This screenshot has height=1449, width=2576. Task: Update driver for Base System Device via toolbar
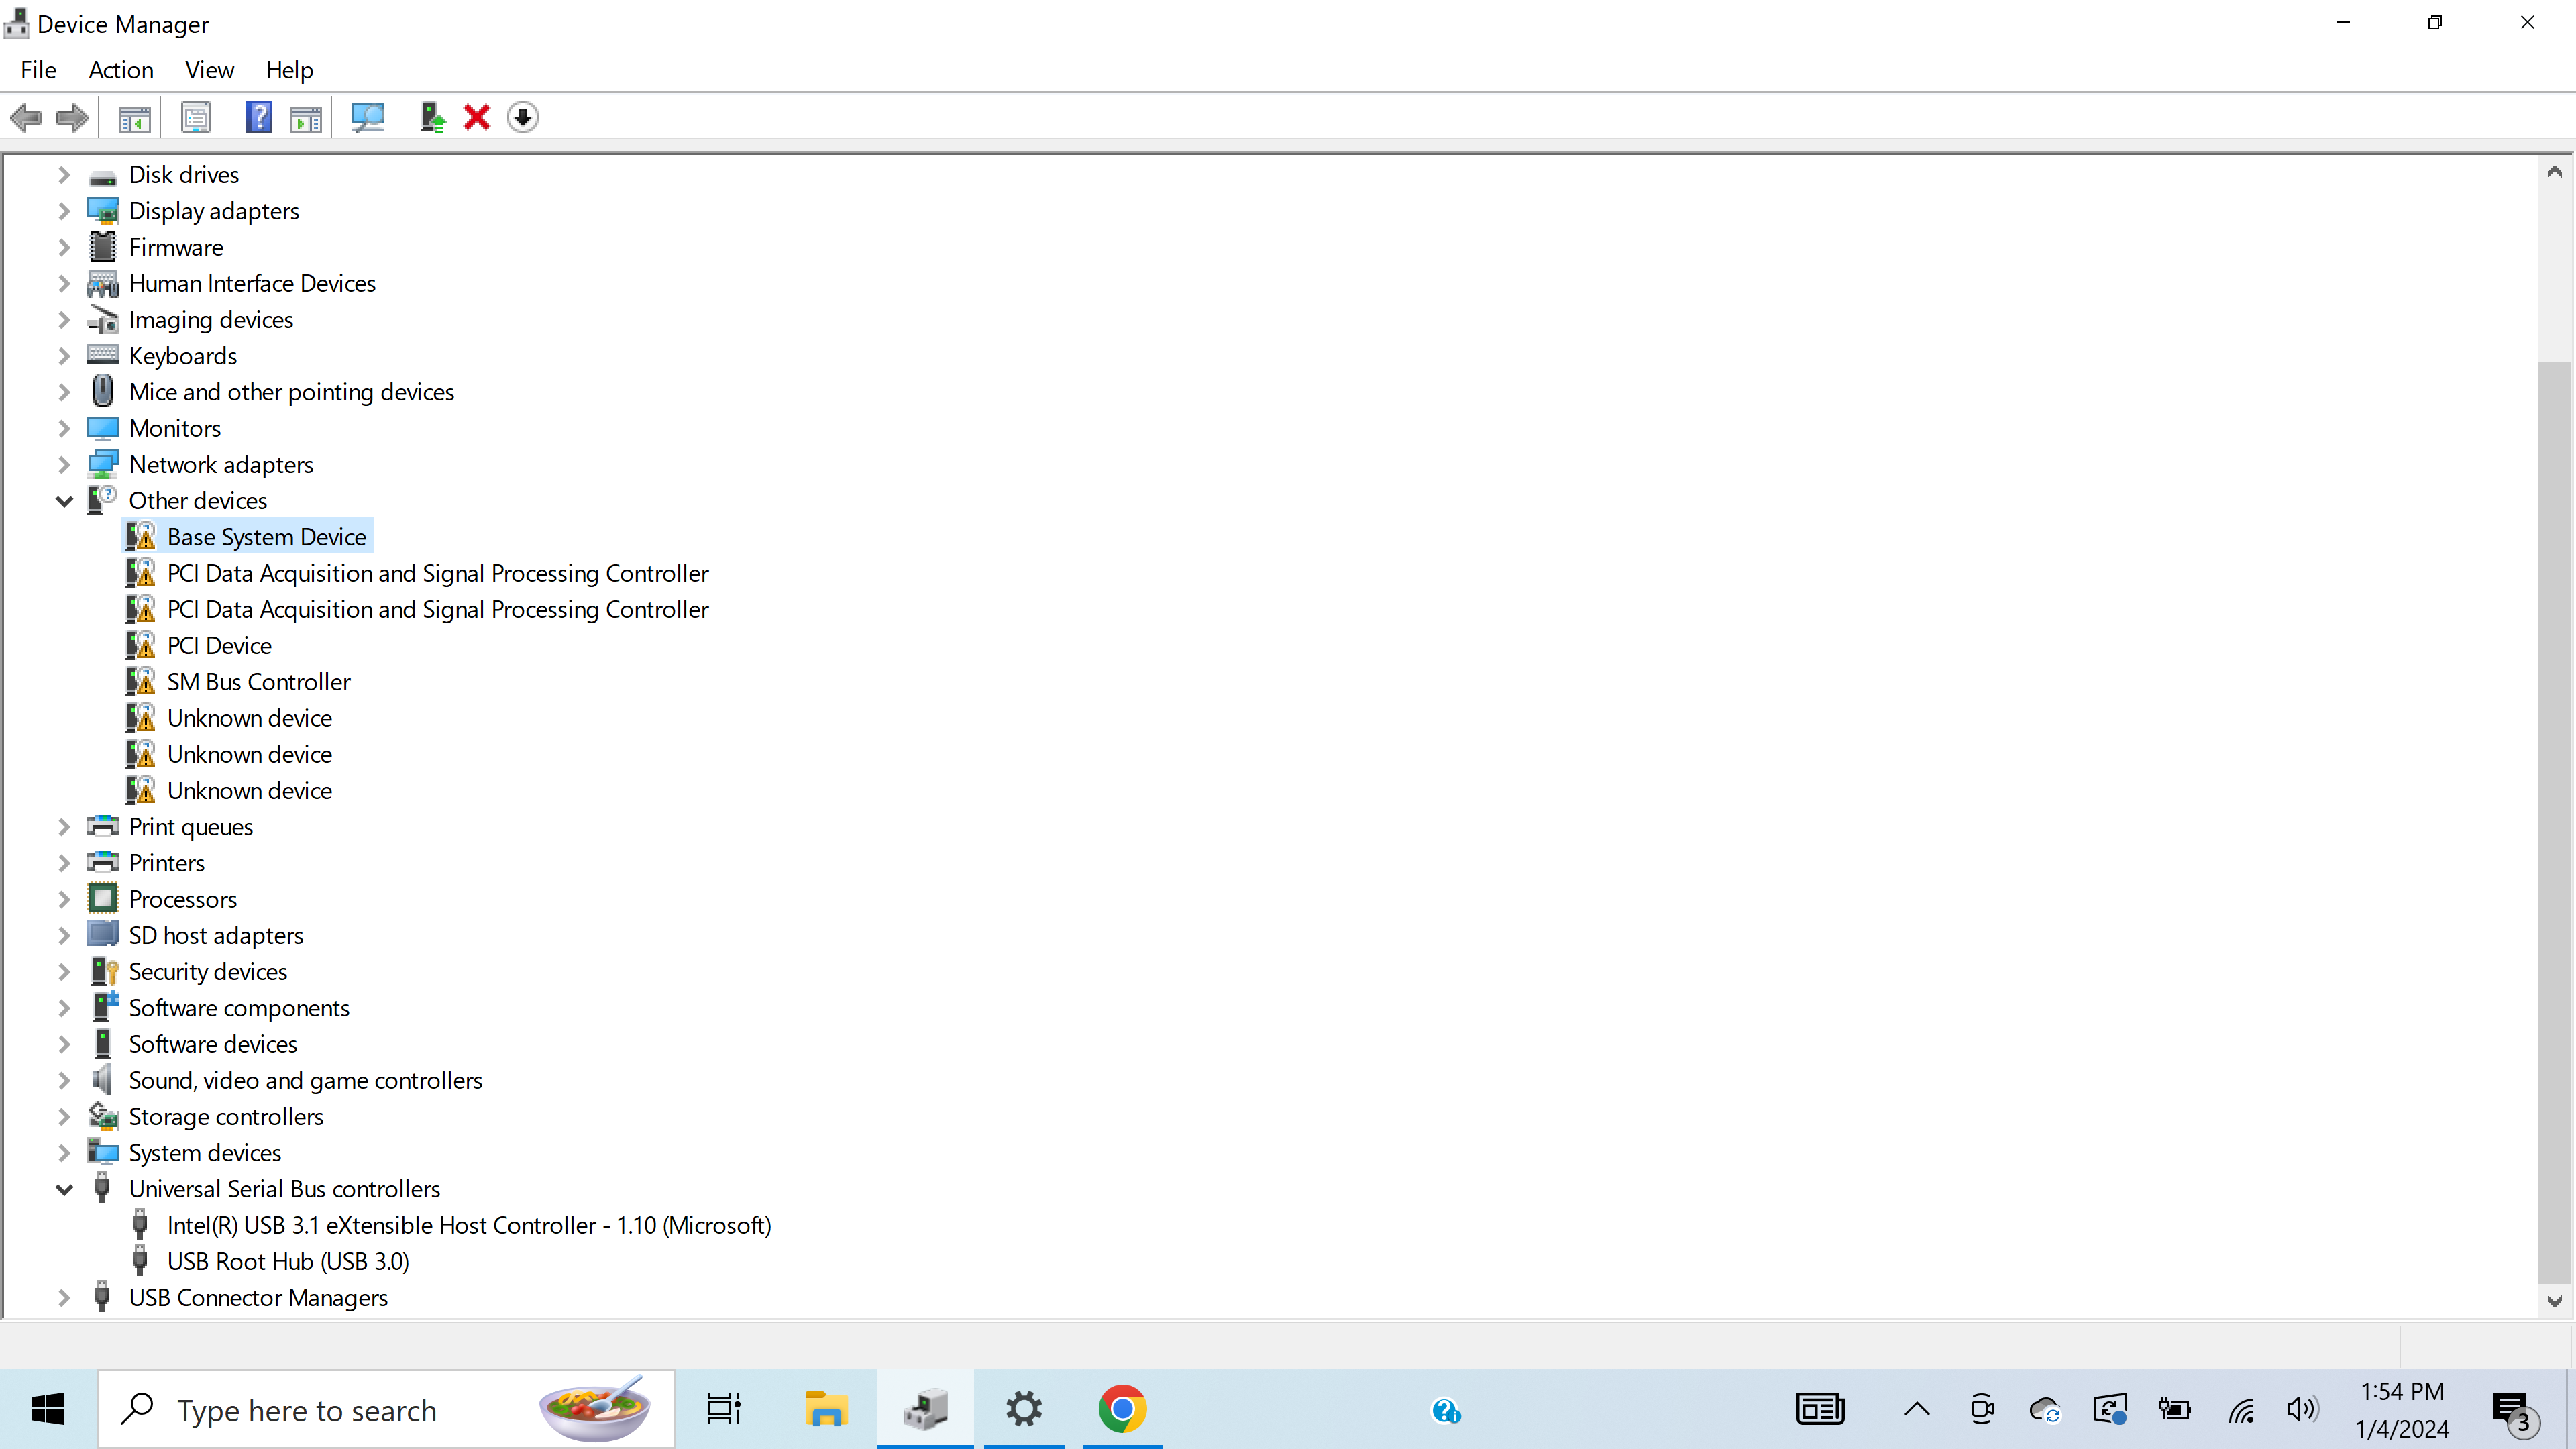coord(431,117)
